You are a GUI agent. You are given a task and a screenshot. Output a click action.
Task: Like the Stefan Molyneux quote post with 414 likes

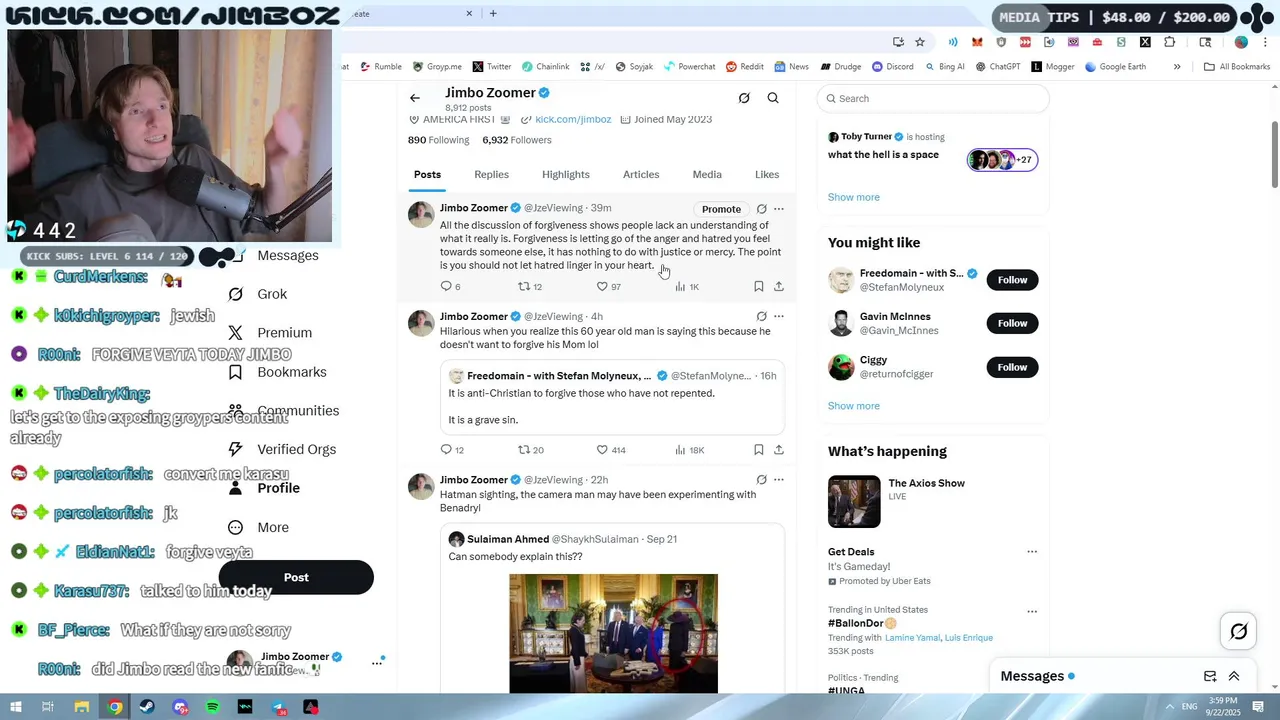click(611, 450)
